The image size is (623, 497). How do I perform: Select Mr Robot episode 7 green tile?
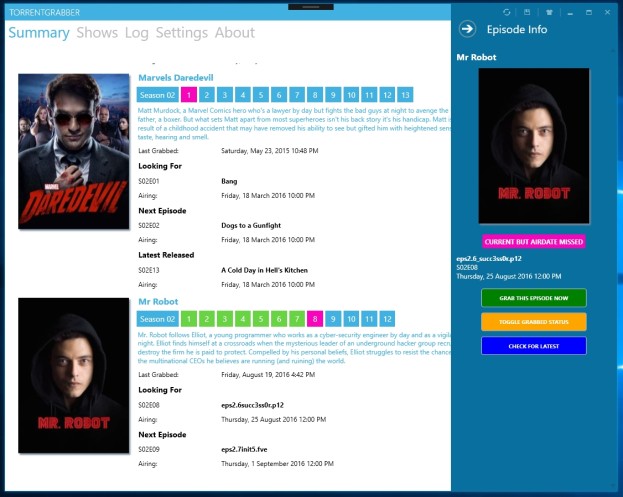coord(297,319)
